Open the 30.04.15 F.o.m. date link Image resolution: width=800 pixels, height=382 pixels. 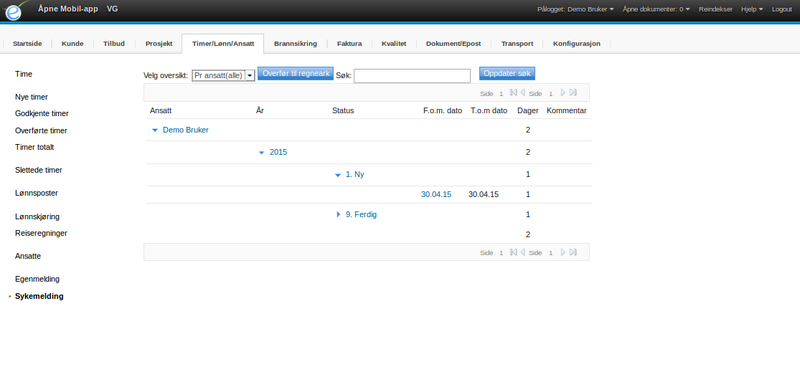(436, 194)
